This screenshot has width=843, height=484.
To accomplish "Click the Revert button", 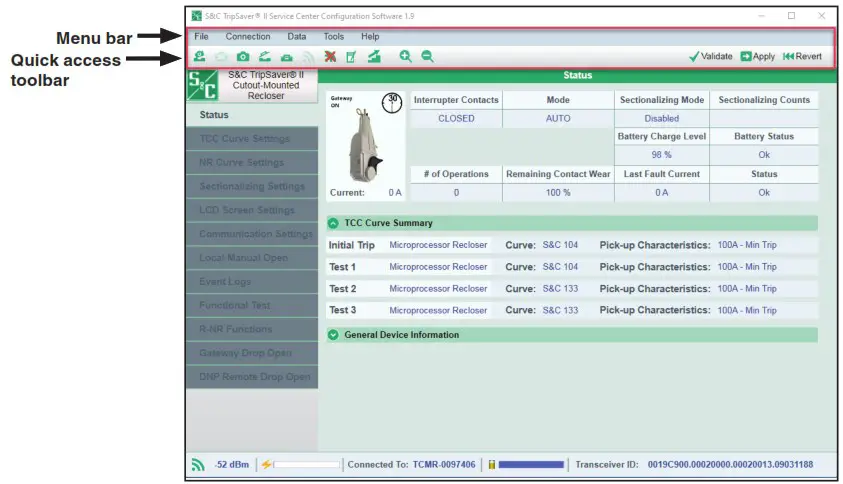I will point(802,56).
